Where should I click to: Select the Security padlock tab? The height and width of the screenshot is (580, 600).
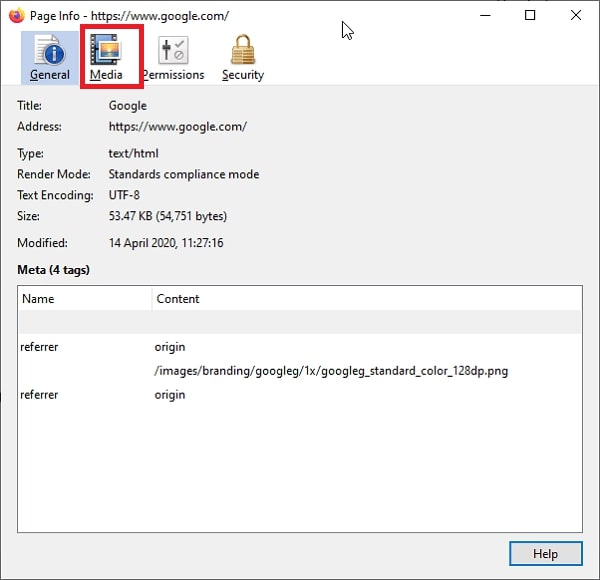point(242,58)
